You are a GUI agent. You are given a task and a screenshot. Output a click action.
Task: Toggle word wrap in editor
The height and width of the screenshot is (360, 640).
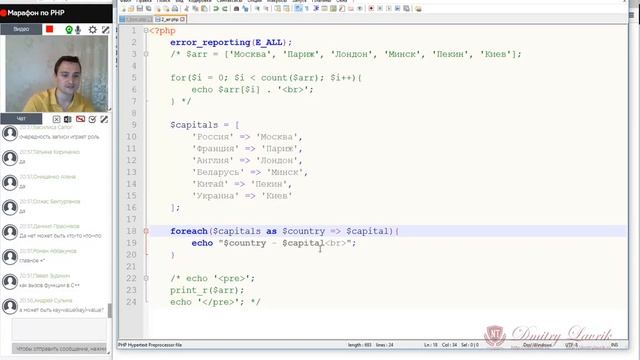[x=298, y=8]
